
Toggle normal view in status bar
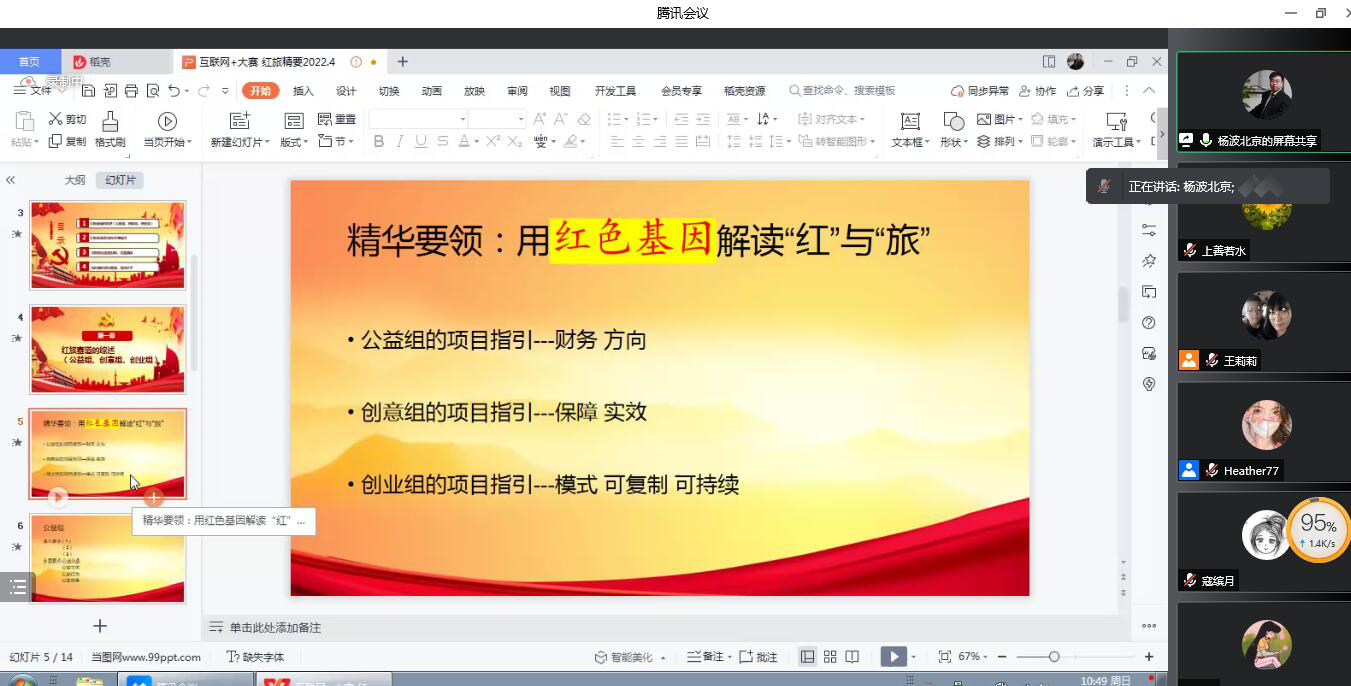coord(807,657)
